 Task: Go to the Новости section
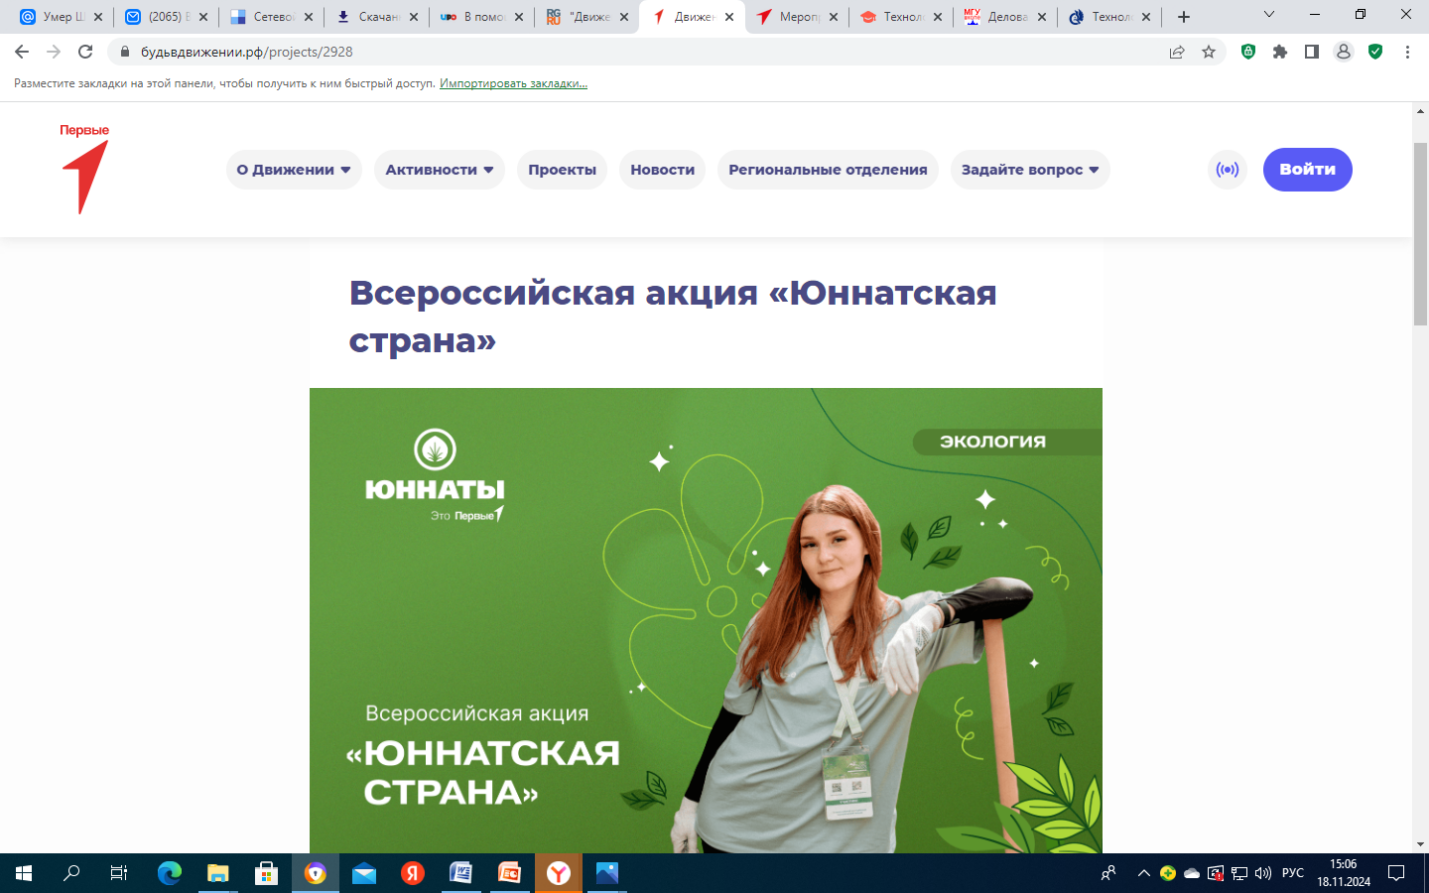click(x=662, y=170)
